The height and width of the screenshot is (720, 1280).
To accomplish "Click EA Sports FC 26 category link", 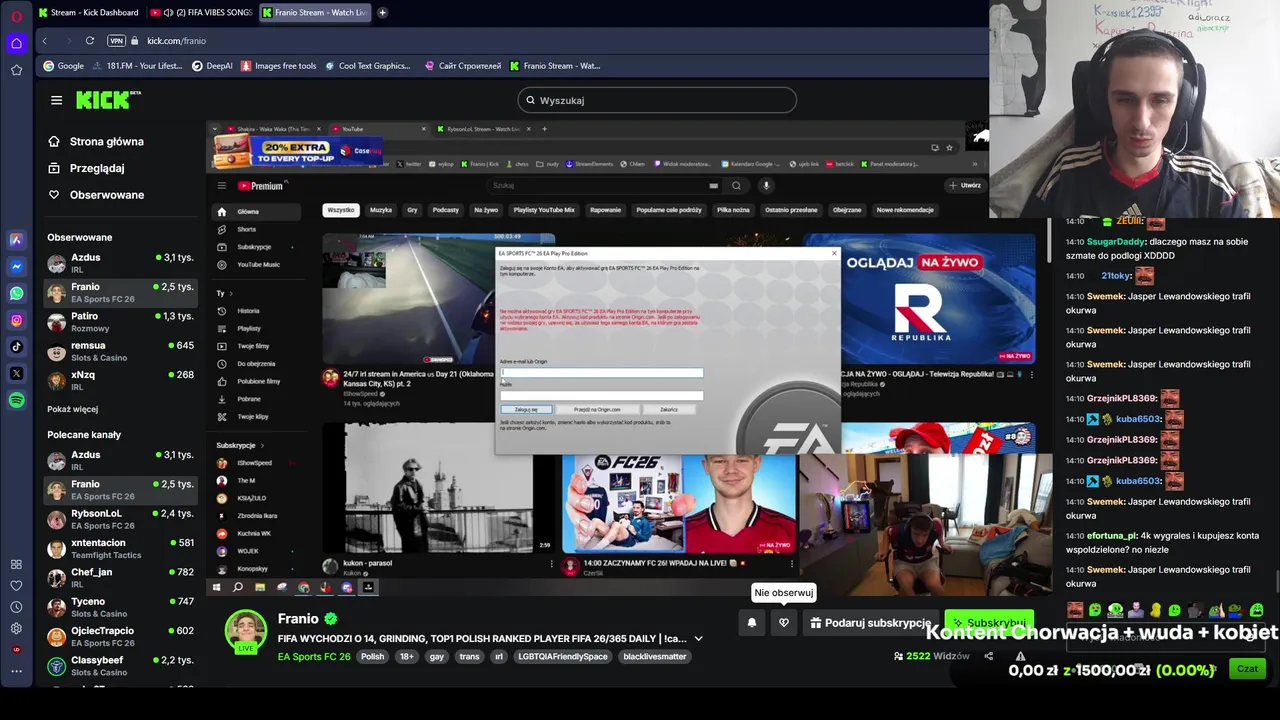I will click(x=314, y=657).
